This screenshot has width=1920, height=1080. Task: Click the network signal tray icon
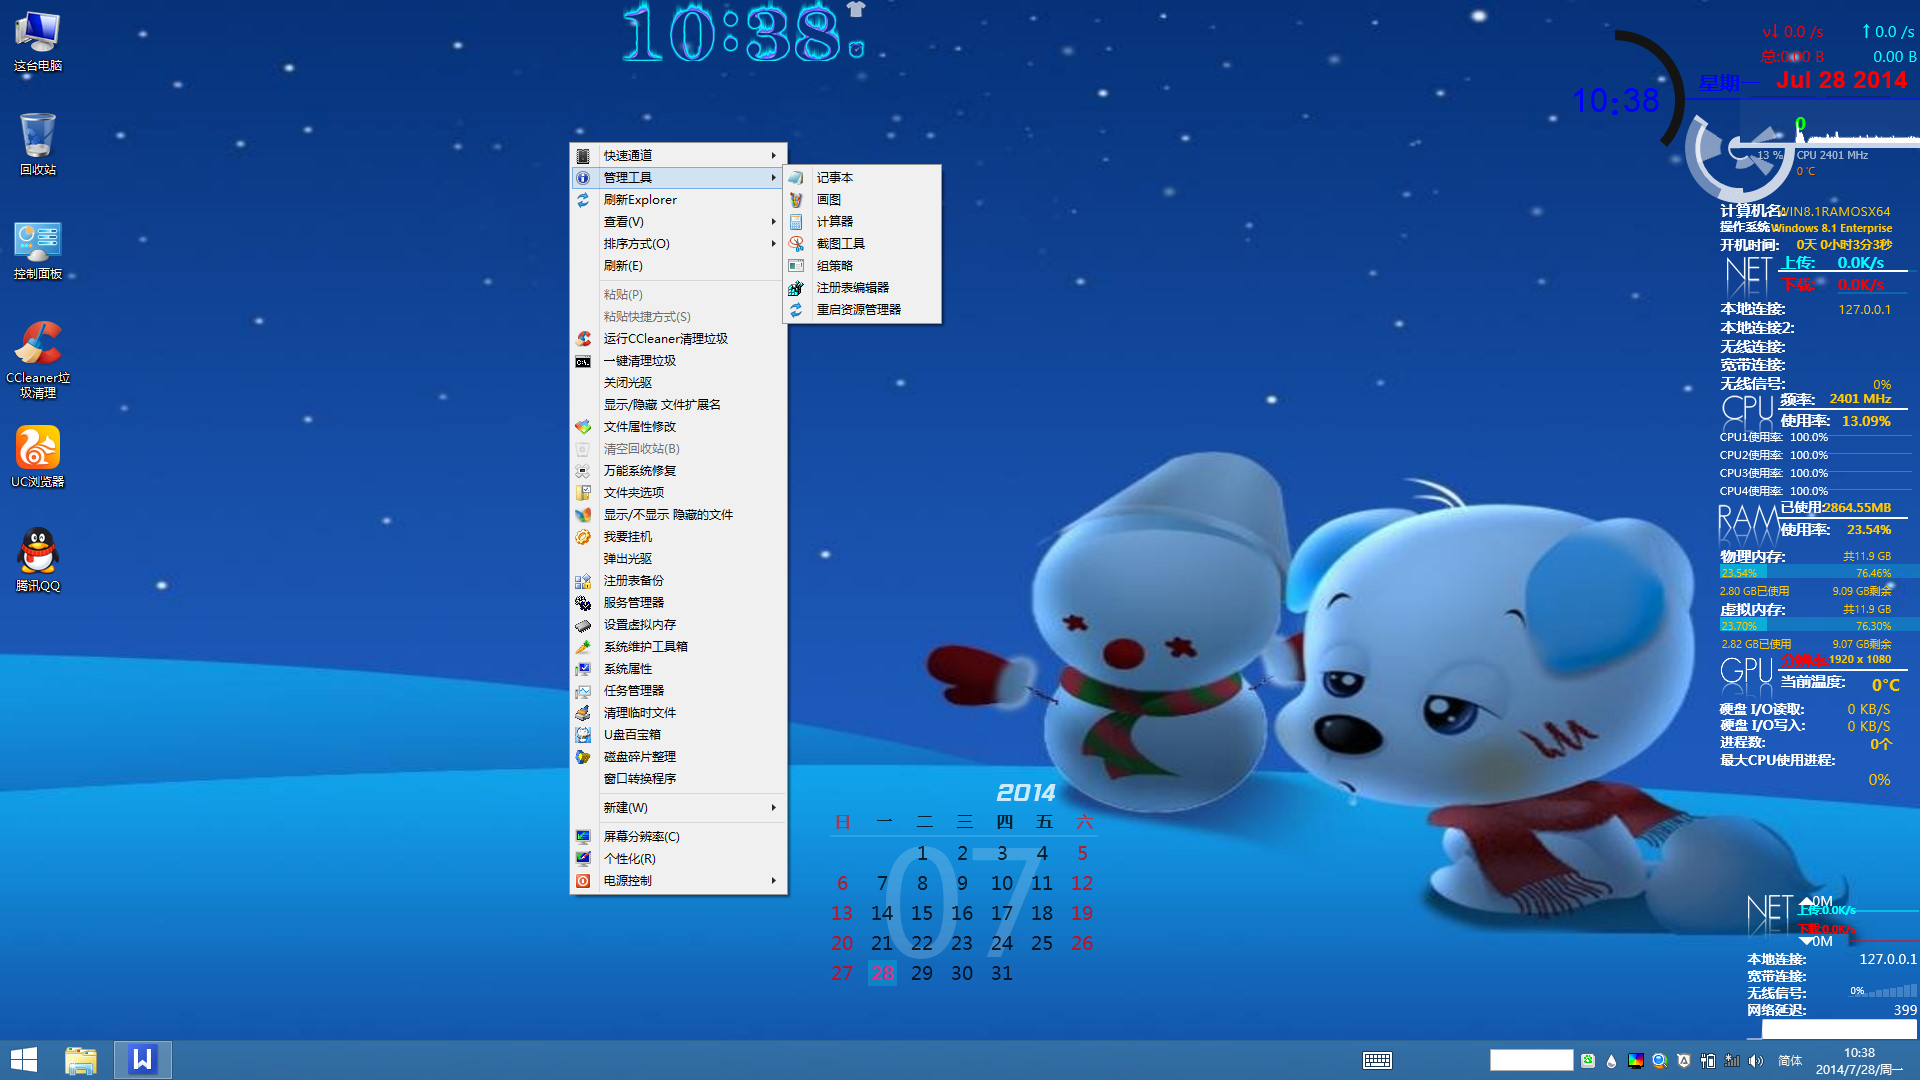click(1732, 1061)
